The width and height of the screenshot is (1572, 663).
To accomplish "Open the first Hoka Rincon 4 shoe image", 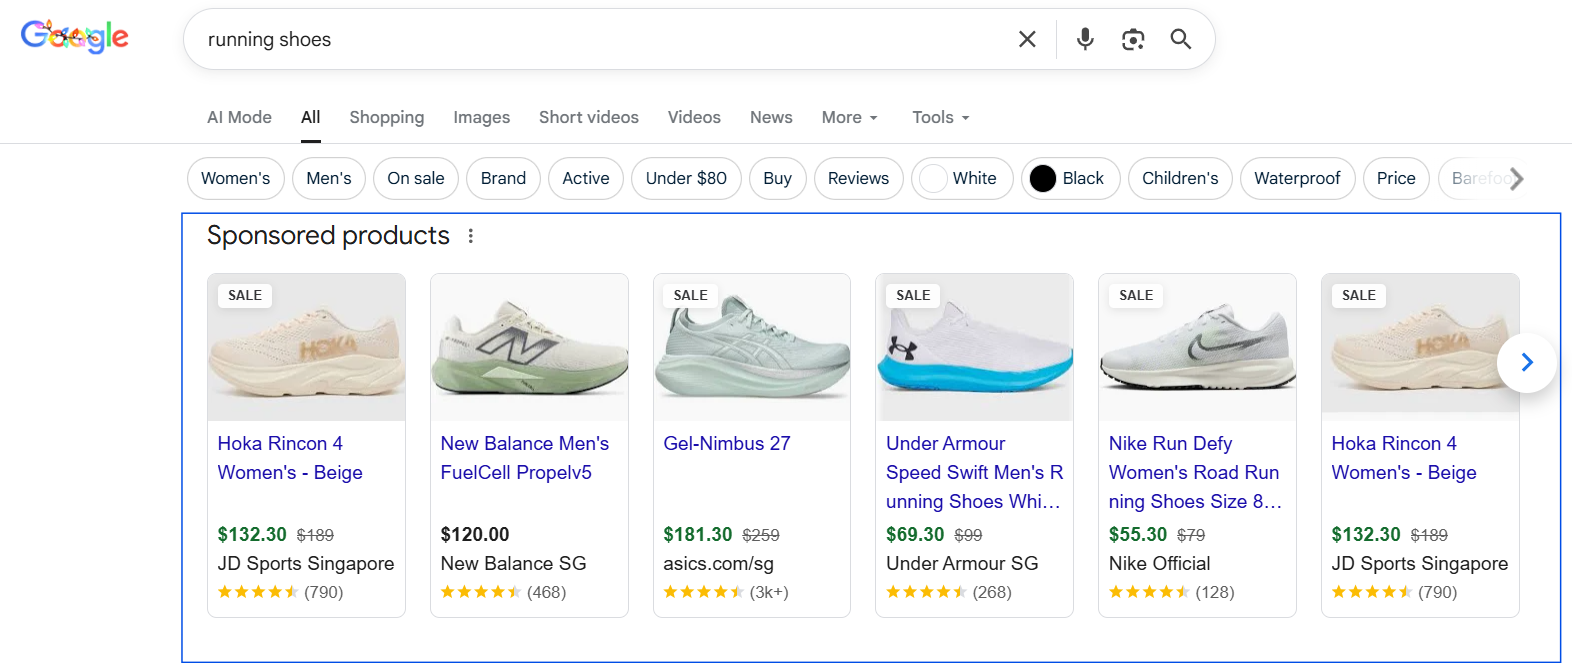I will [307, 347].
